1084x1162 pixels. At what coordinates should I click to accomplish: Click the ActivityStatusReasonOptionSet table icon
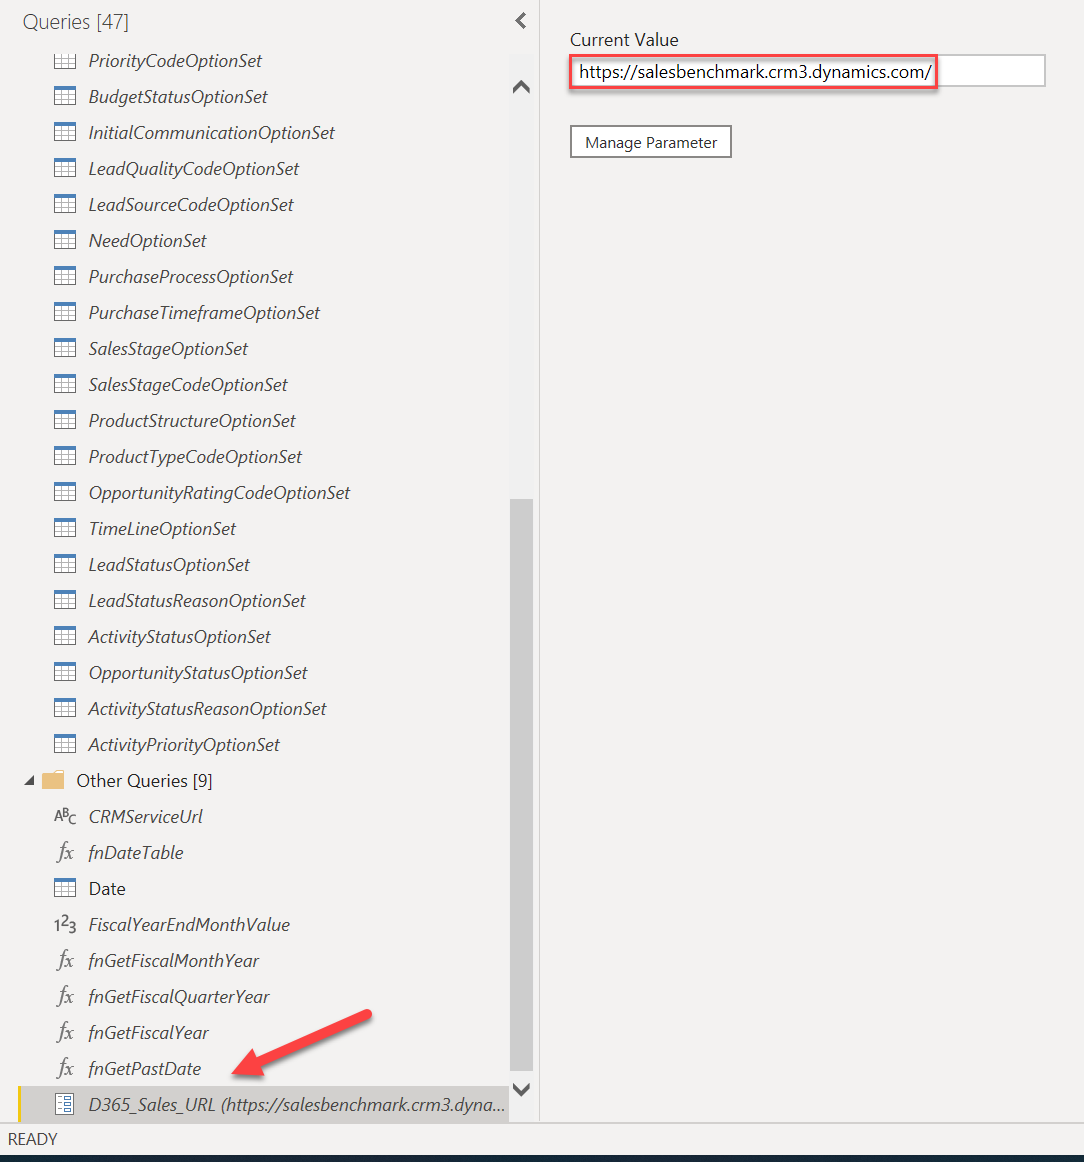point(64,708)
